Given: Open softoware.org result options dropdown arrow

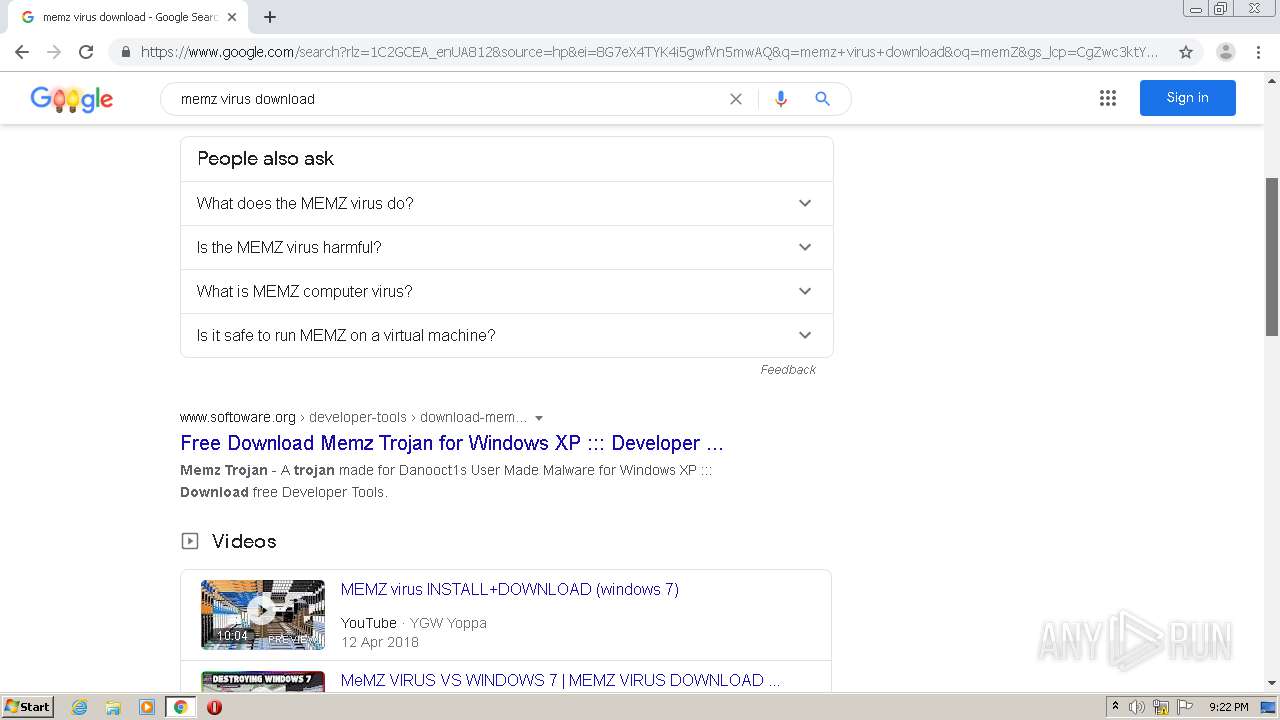Looking at the screenshot, I should click(x=539, y=418).
